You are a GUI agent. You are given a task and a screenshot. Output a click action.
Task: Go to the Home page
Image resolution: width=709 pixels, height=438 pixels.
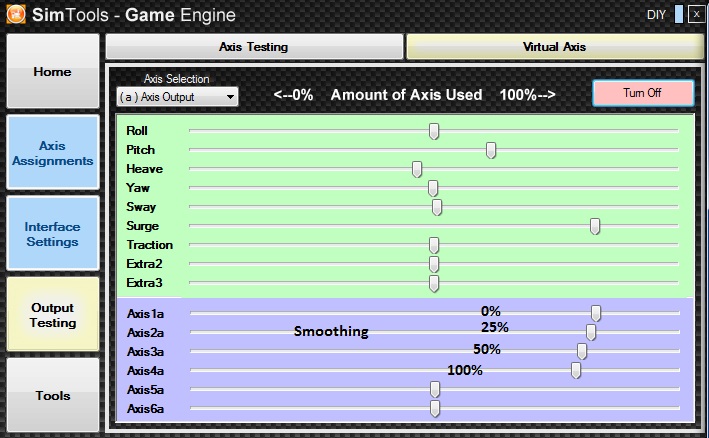[x=53, y=71]
